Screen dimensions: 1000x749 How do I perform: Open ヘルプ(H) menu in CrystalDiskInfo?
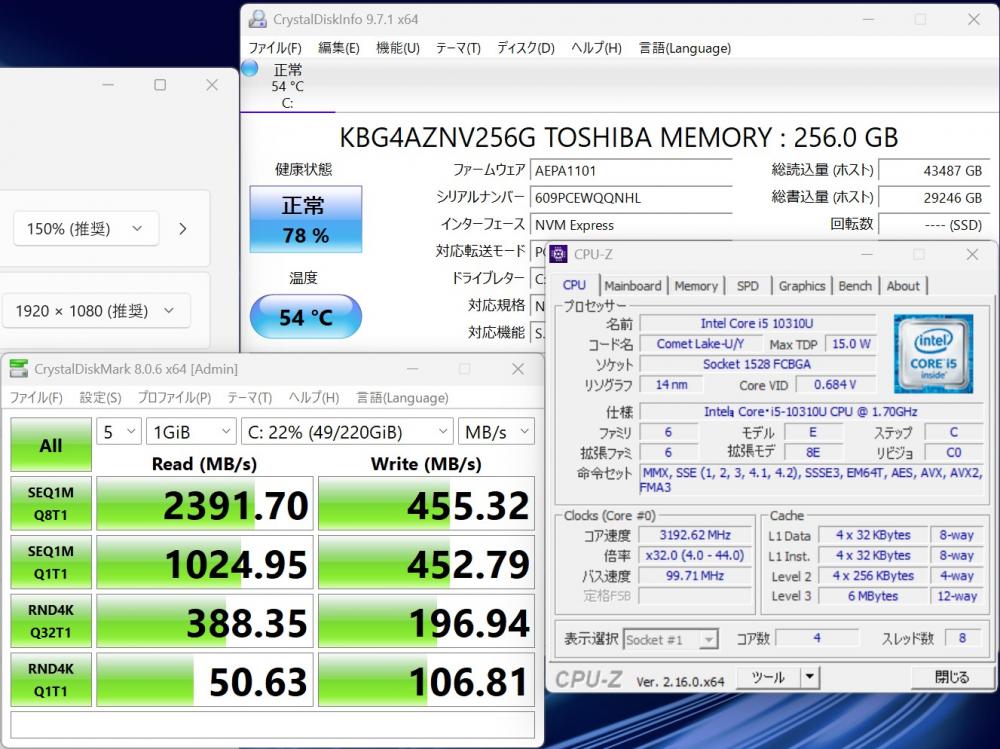[x=596, y=48]
